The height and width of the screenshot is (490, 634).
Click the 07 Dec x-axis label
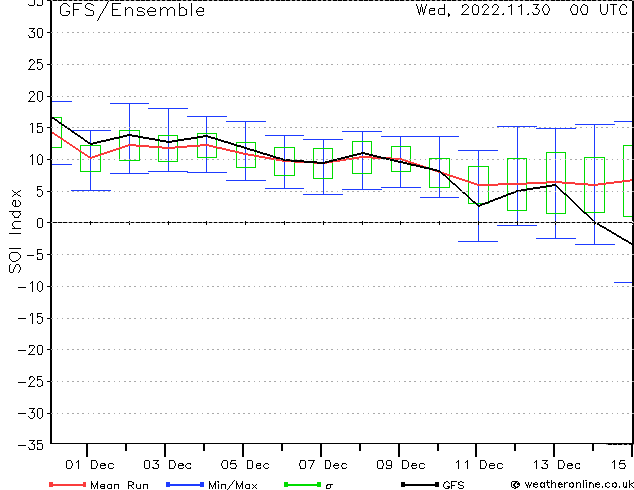323,465
